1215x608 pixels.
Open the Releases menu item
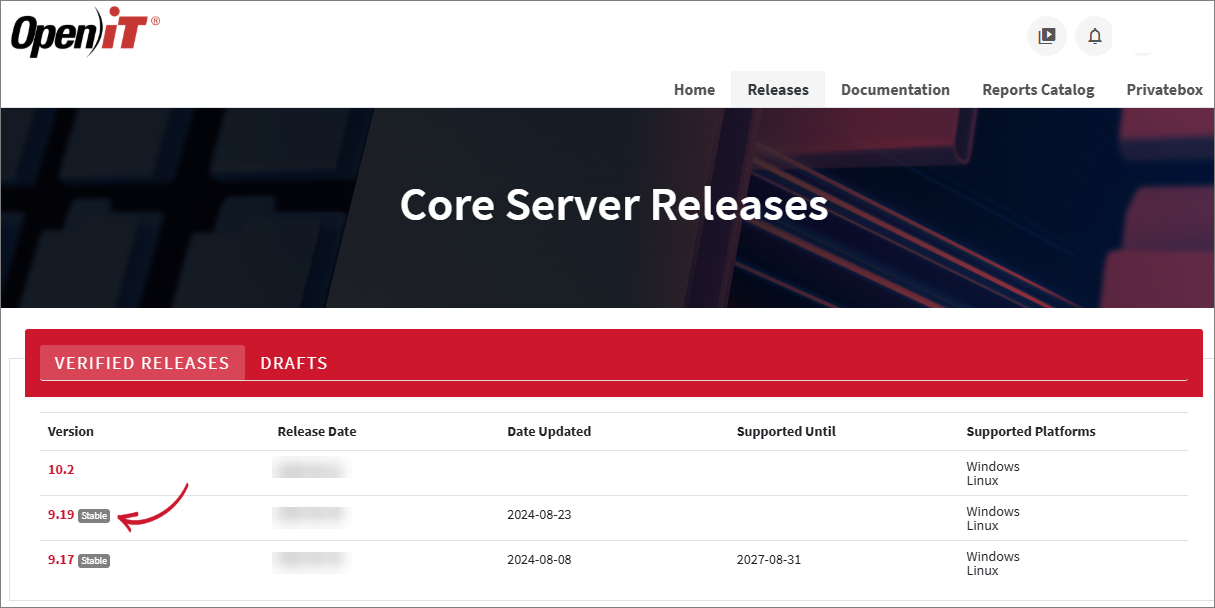pyautogui.click(x=778, y=89)
